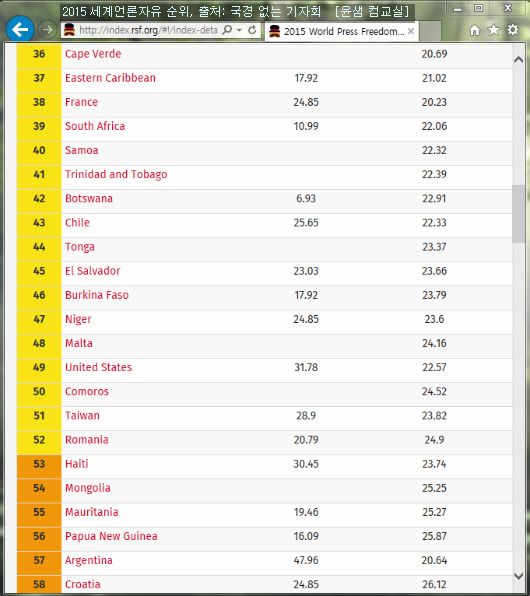
Task: Open a new blank tab
Action: click(430, 31)
